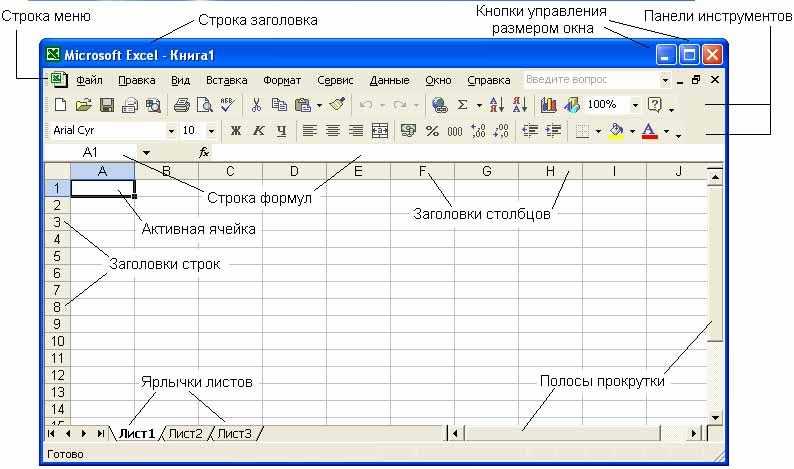Sort ascending A-Я icon

497,105
